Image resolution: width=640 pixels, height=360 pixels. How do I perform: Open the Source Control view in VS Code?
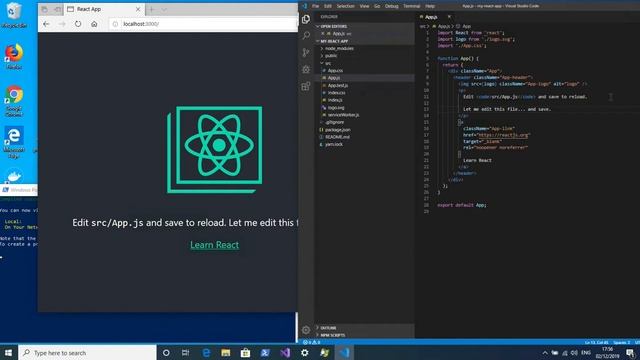tap(306, 52)
